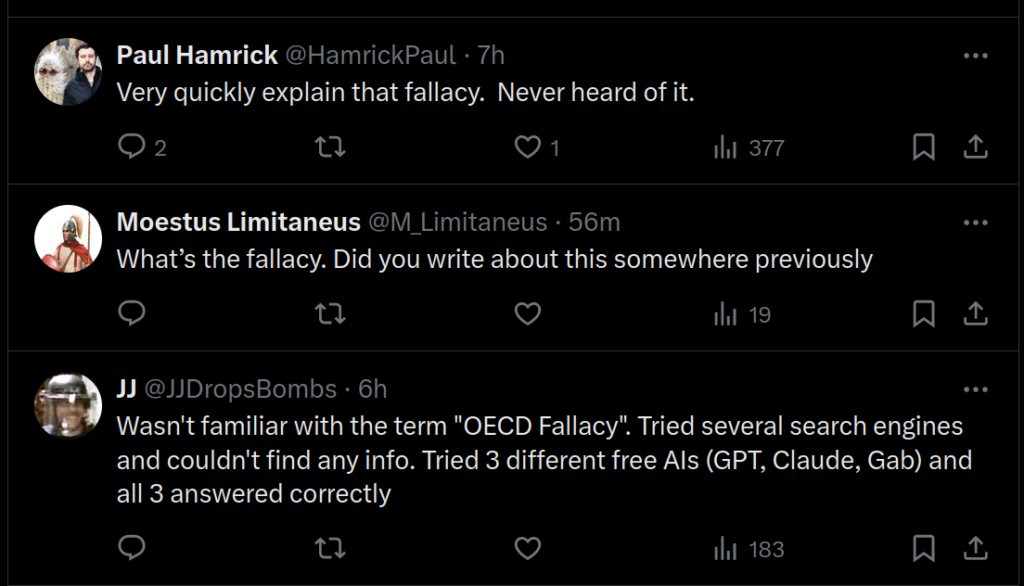Repost Paul Hamrick's tweet

tap(330, 148)
